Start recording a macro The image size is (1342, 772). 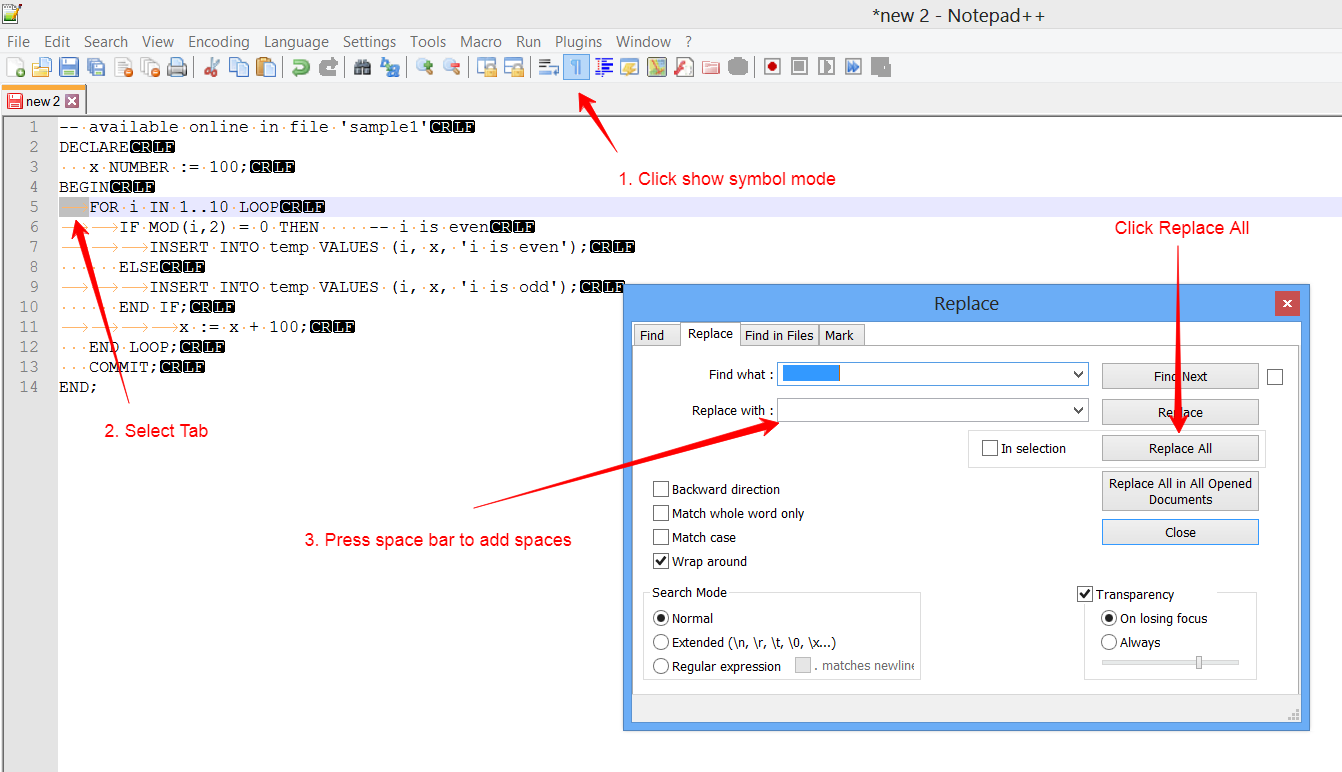click(x=773, y=66)
